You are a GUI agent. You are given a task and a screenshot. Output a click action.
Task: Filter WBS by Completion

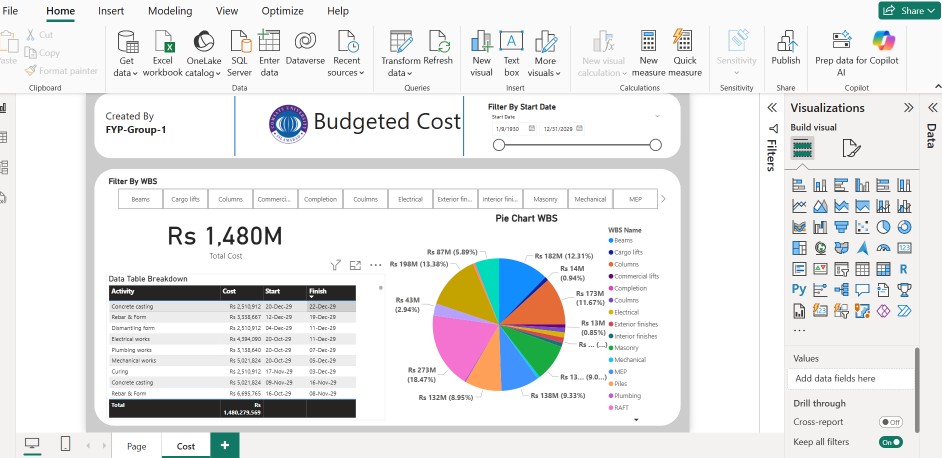[x=320, y=199]
